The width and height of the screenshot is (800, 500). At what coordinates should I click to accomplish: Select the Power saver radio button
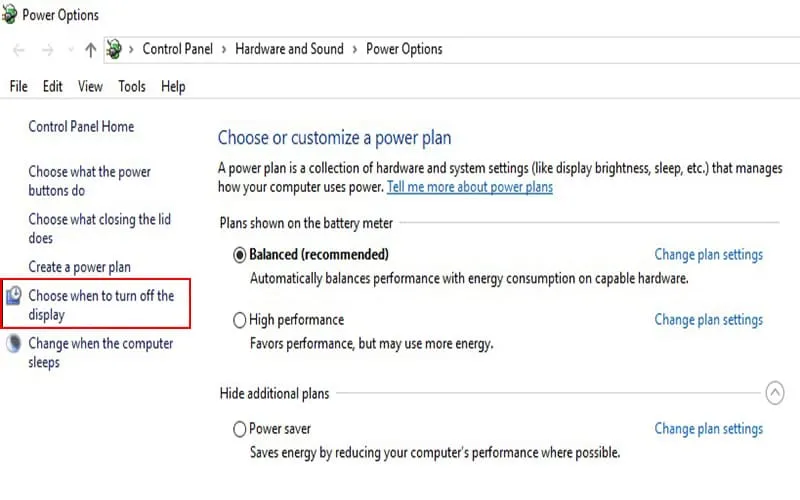click(239, 430)
